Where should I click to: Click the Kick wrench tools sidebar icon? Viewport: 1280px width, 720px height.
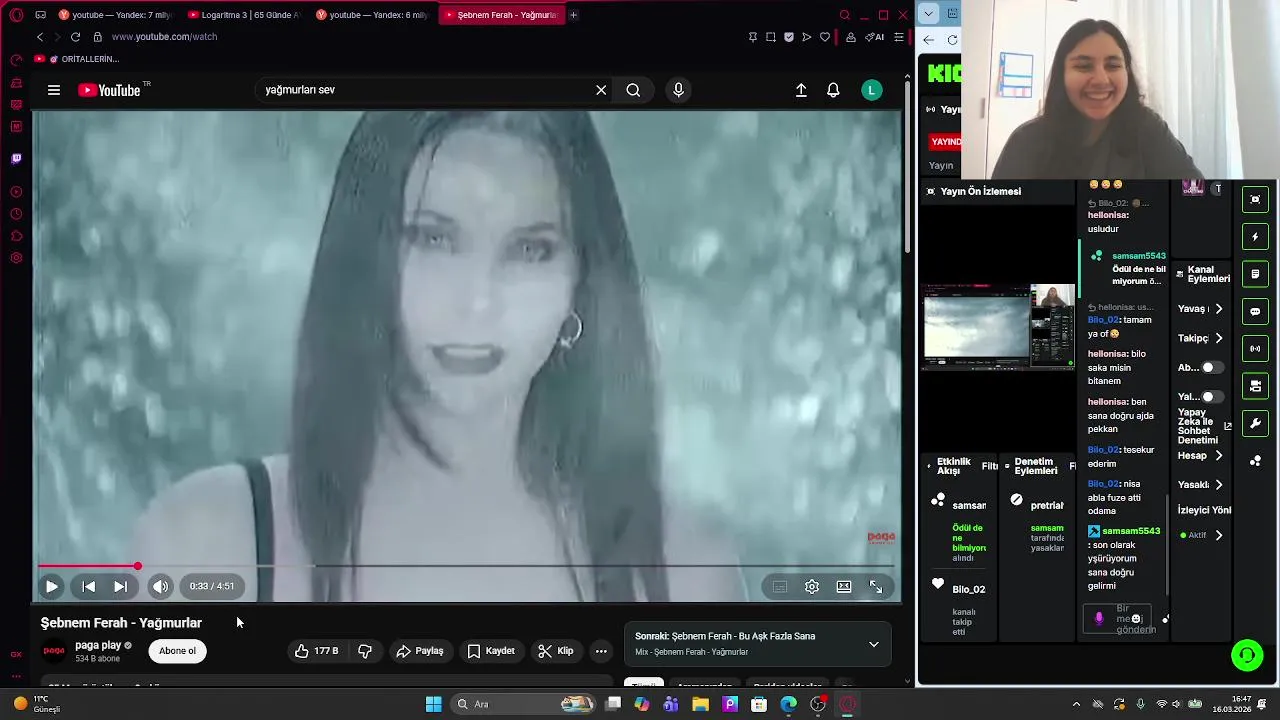pos(1255,424)
